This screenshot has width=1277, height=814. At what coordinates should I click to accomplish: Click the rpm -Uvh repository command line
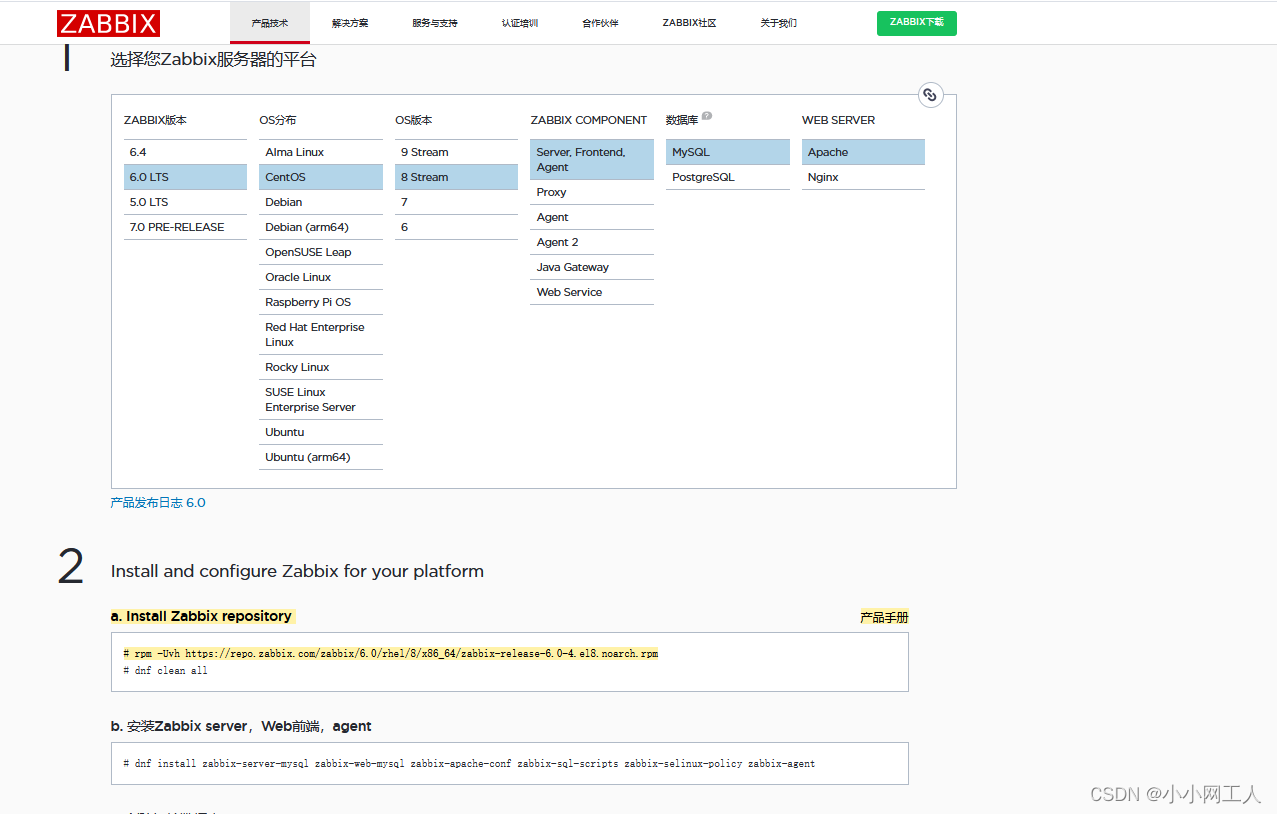391,653
